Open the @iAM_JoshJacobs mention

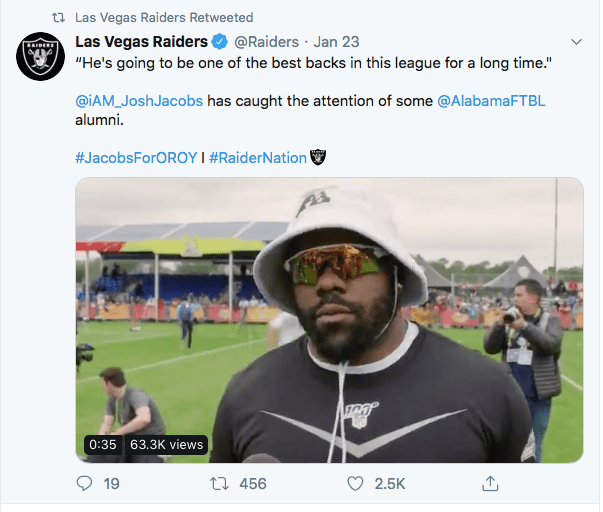(x=137, y=101)
